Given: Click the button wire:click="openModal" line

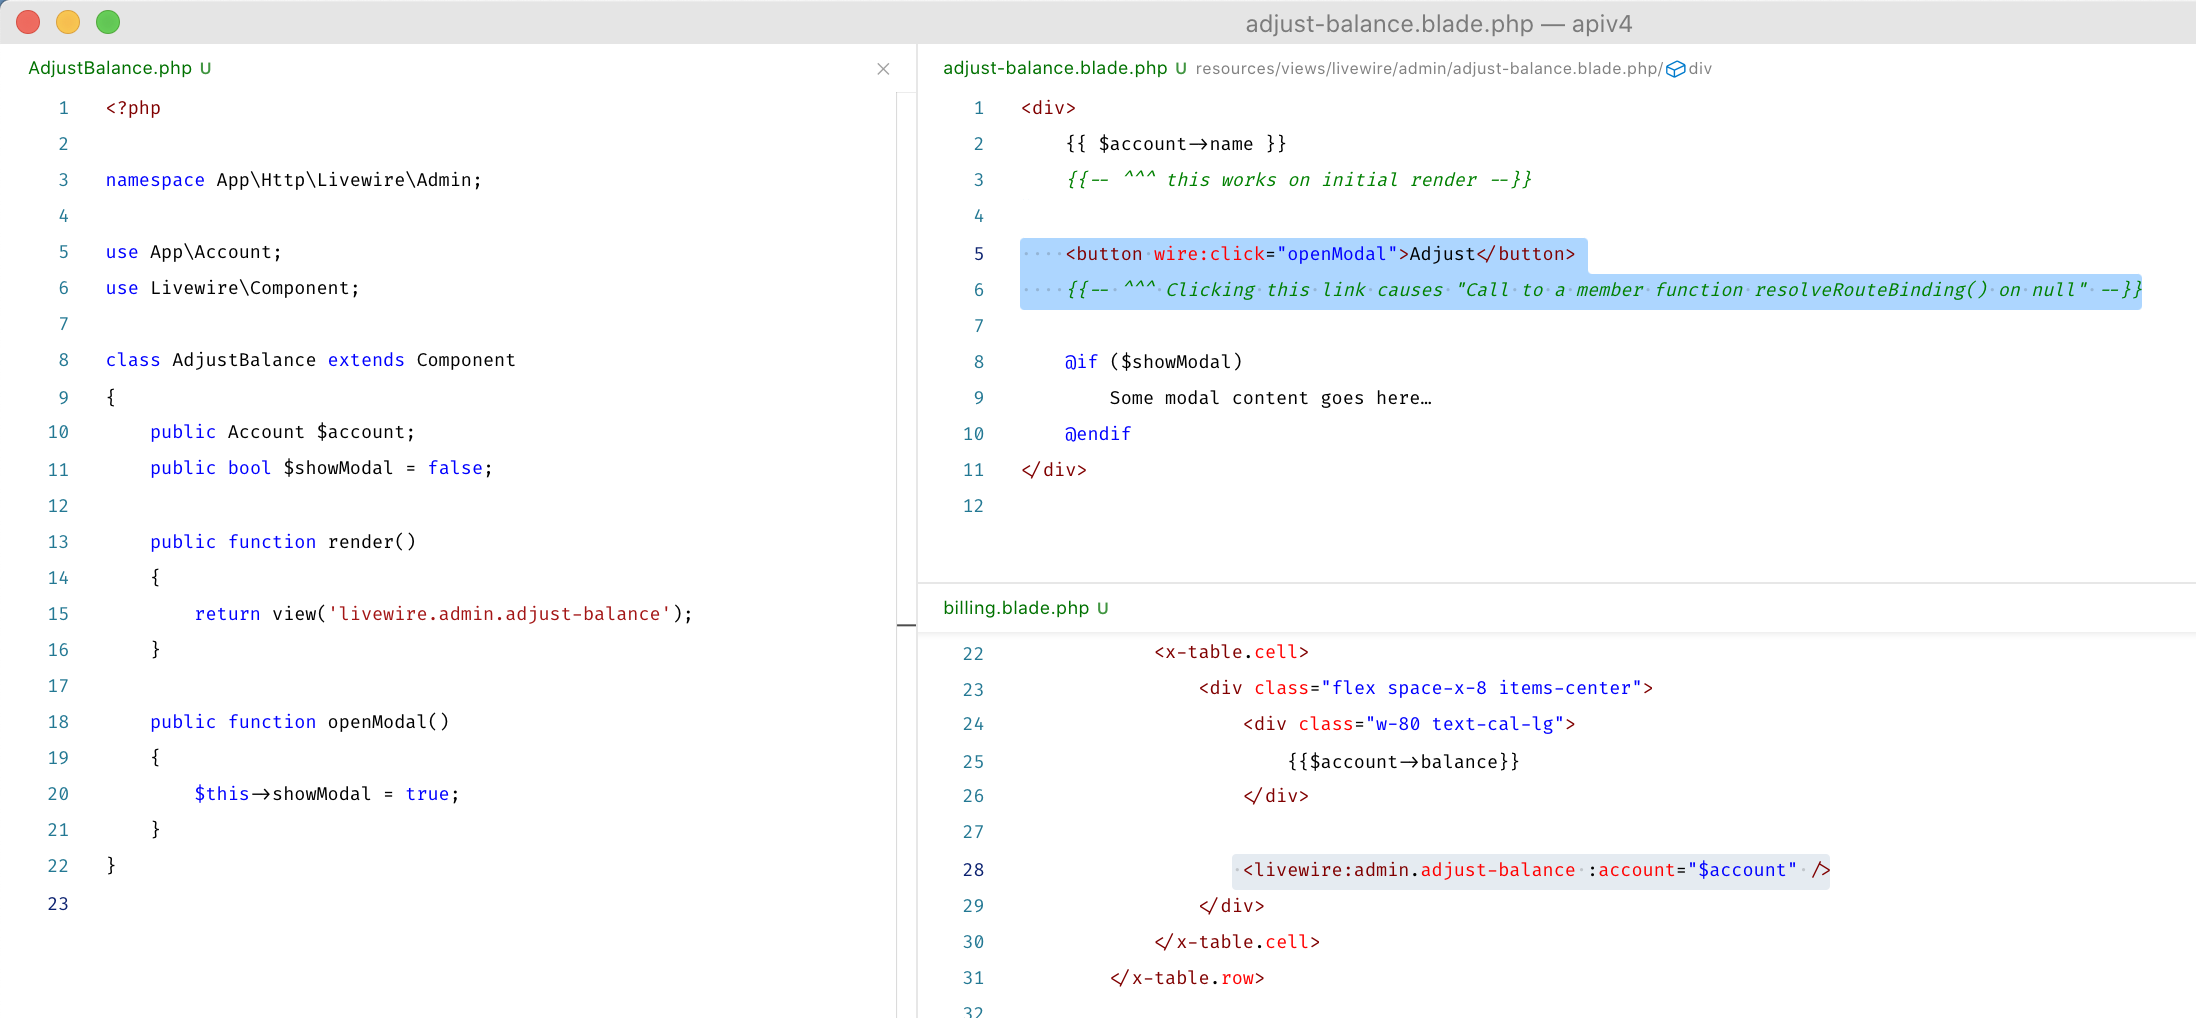Looking at the screenshot, I should pos(1320,254).
